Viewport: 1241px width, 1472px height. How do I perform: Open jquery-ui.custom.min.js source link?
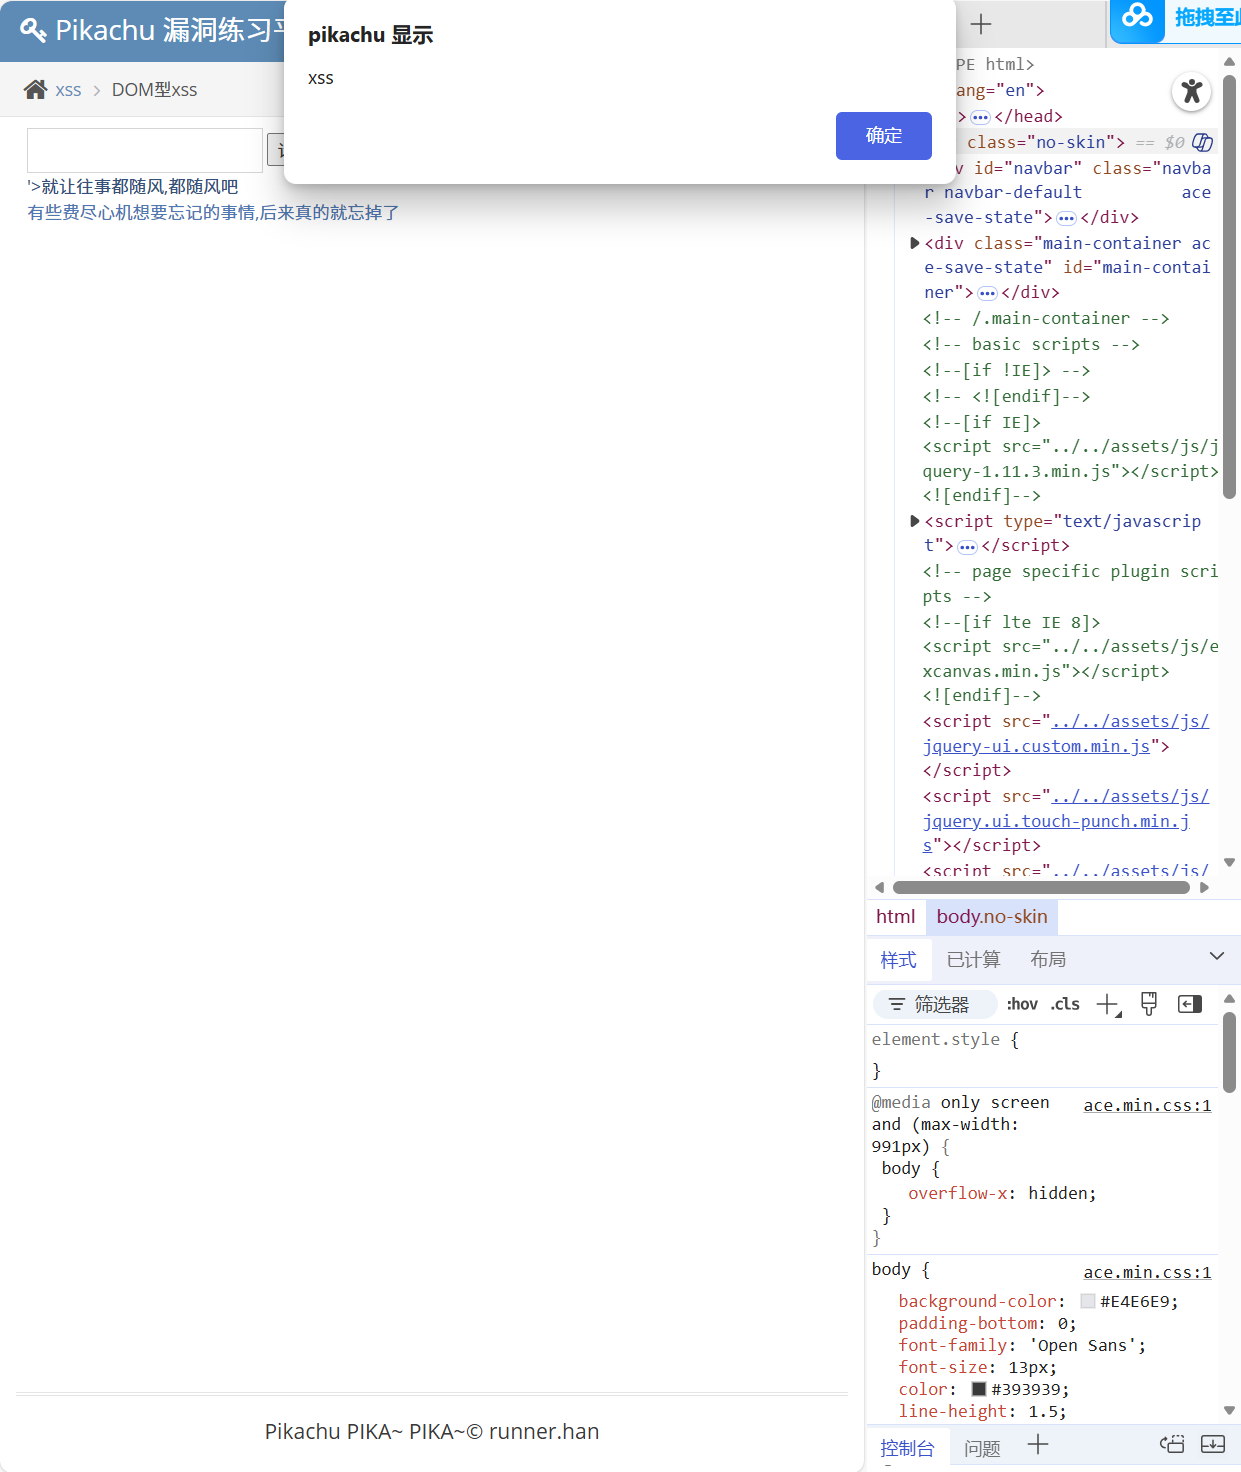click(1066, 734)
